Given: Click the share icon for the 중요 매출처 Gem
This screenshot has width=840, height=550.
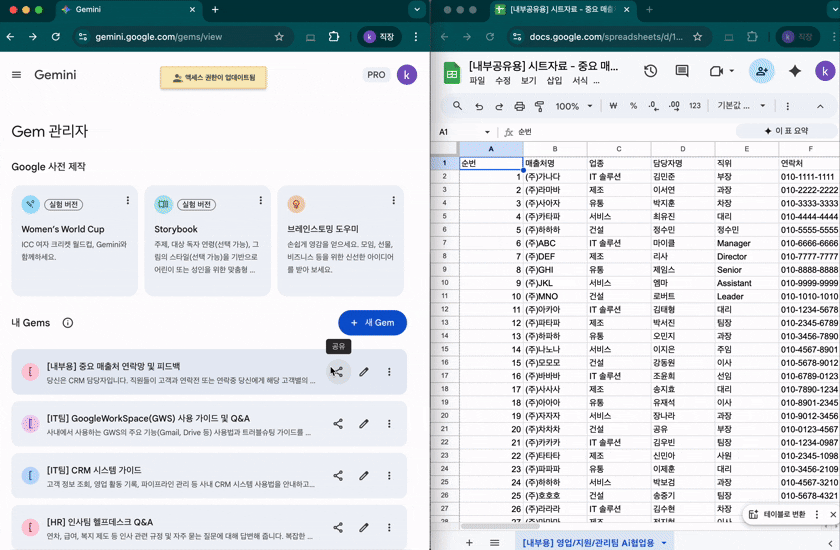Looking at the screenshot, I should (338, 372).
